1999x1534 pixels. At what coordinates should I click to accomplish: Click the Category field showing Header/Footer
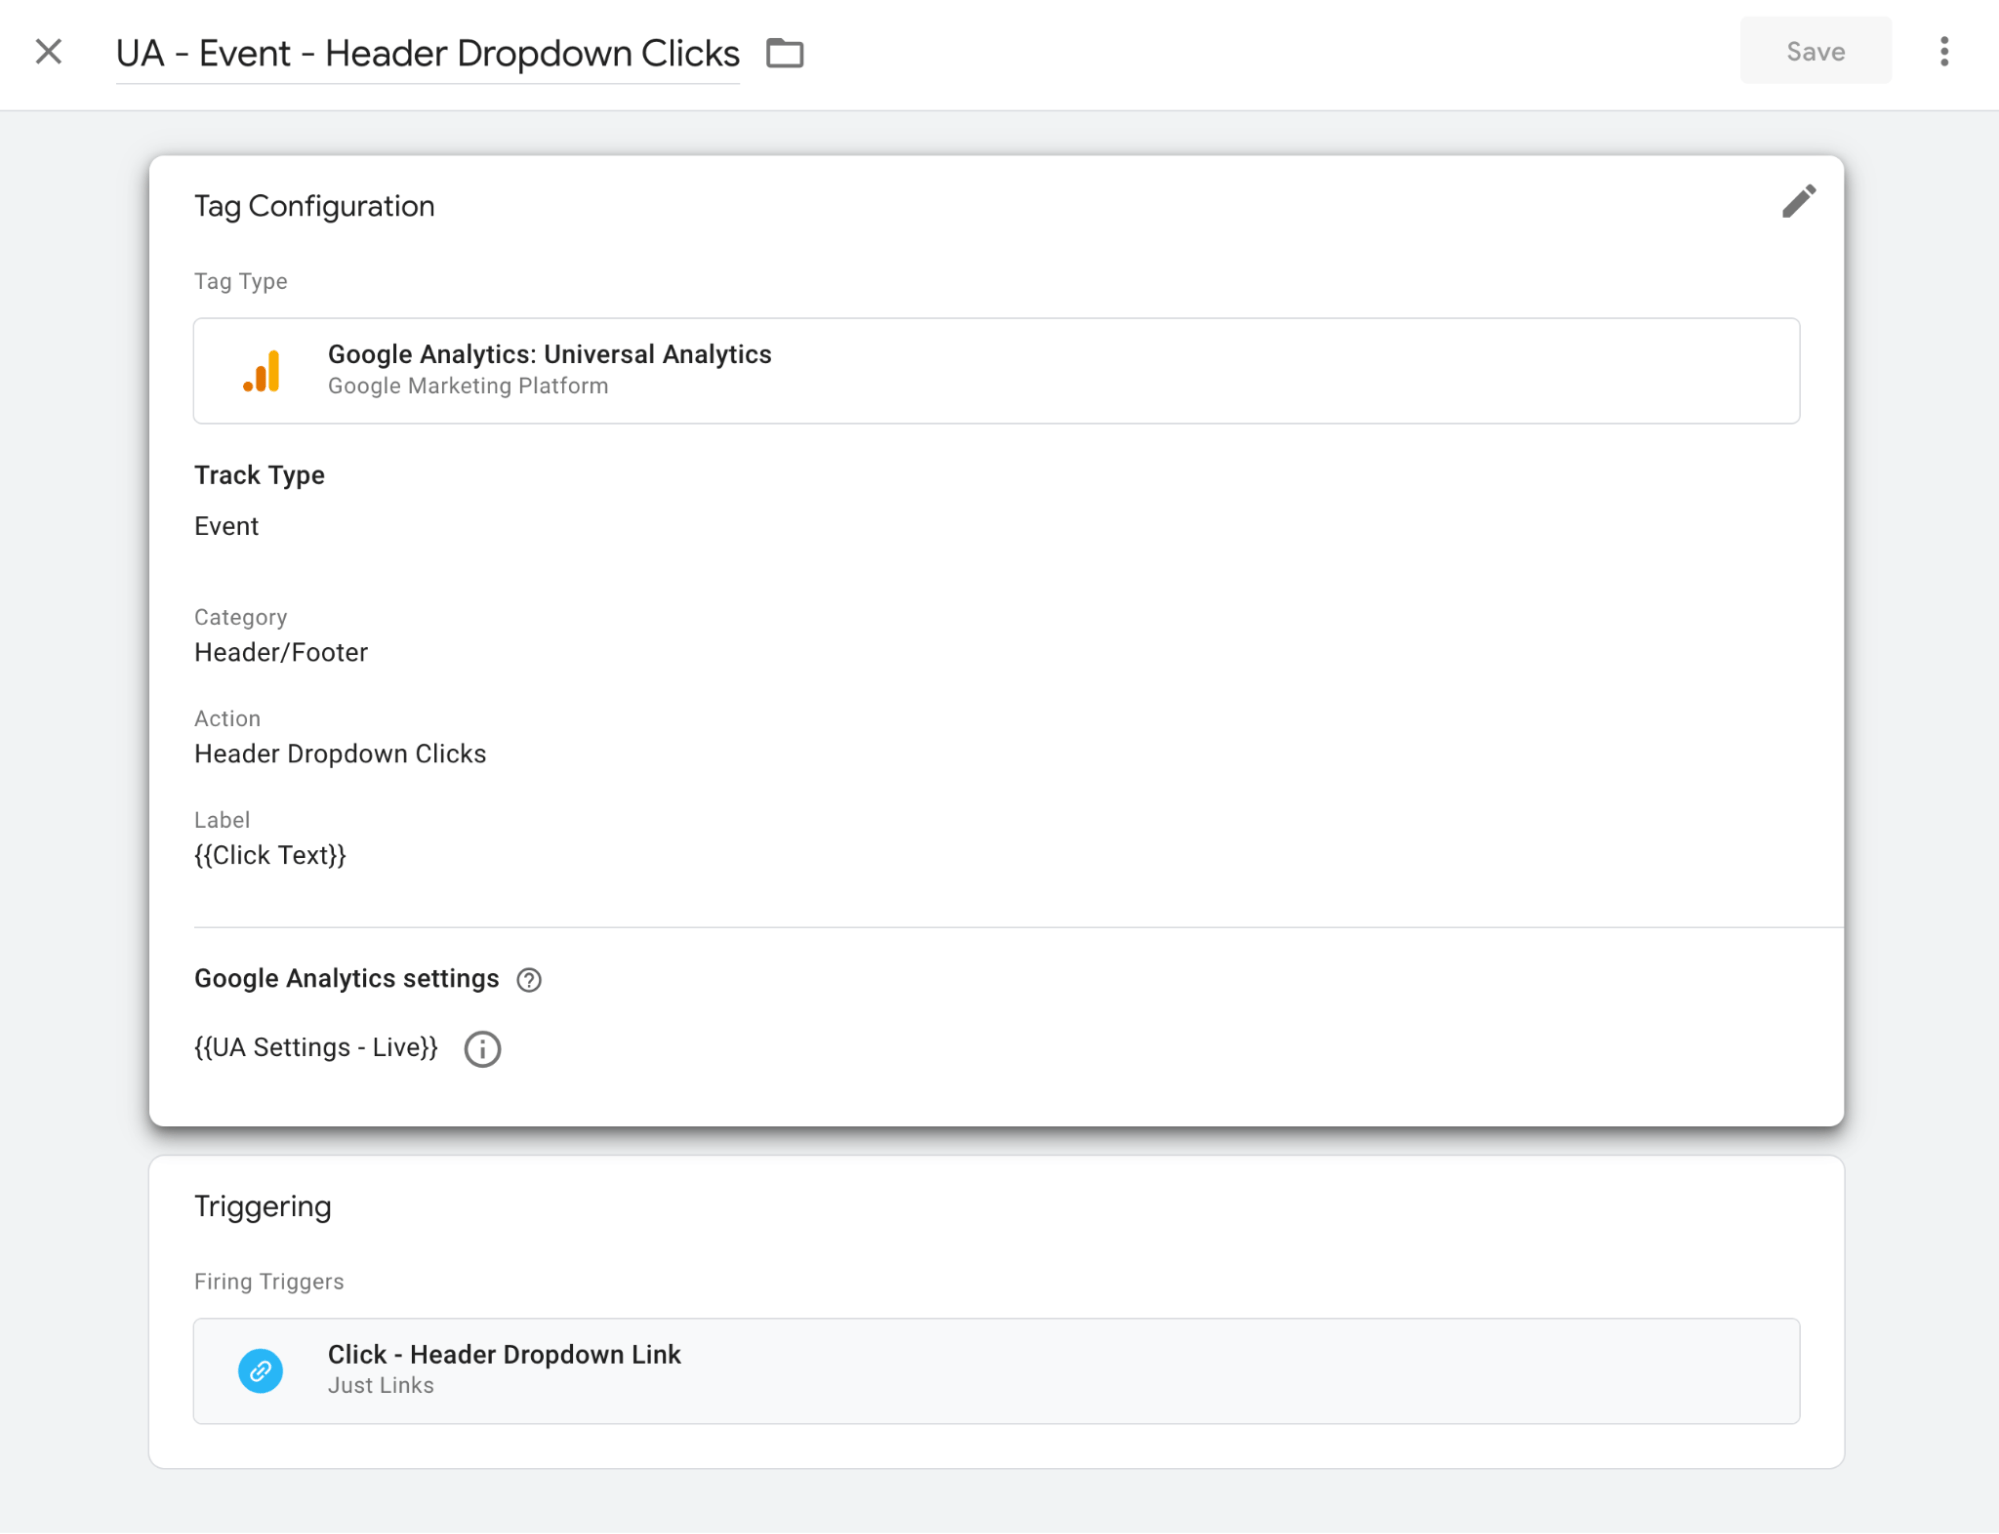281,652
